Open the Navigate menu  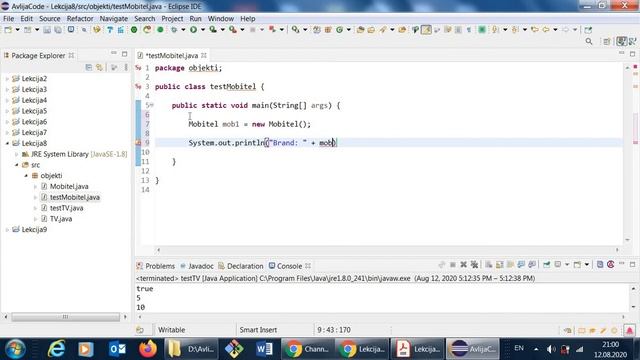tap(113, 19)
